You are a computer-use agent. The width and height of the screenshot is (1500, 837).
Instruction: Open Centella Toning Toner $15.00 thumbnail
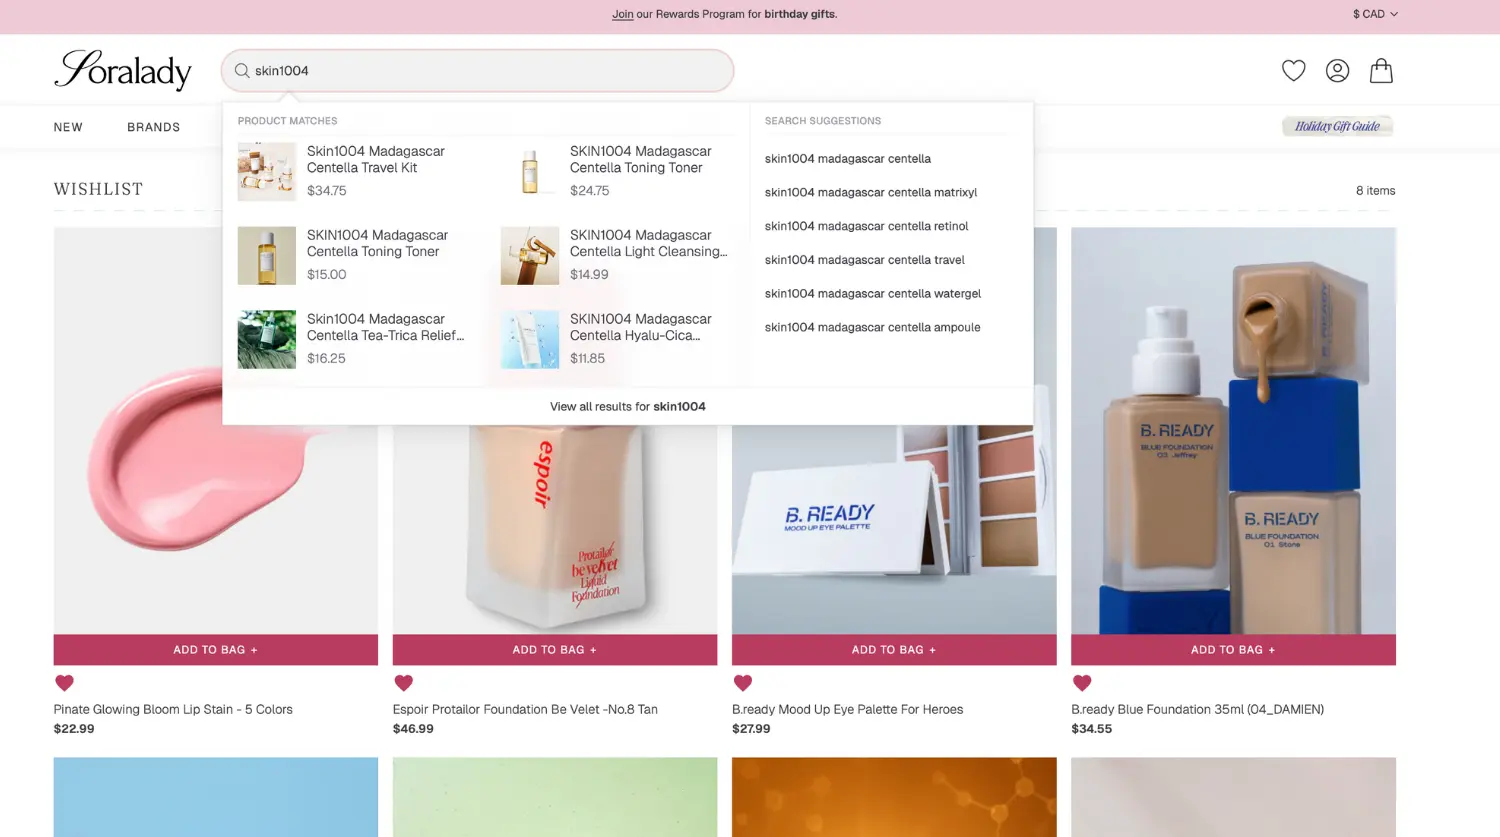point(267,255)
